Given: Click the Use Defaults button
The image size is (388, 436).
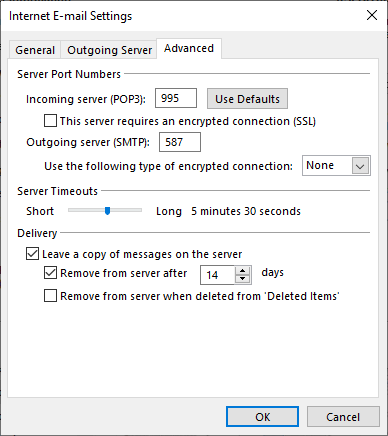Looking at the screenshot, I should [x=247, y=99].
